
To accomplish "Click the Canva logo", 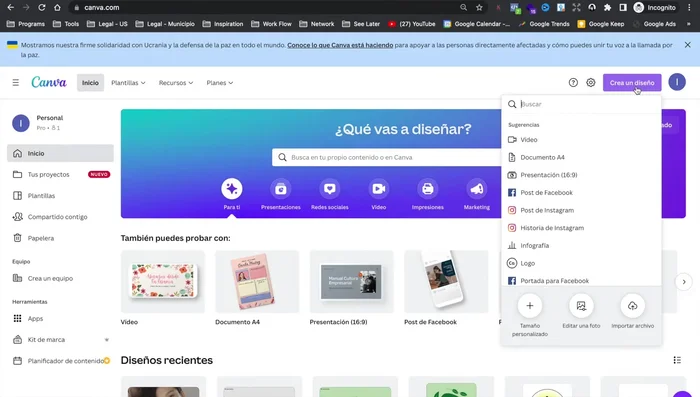I will coord(49,82).
